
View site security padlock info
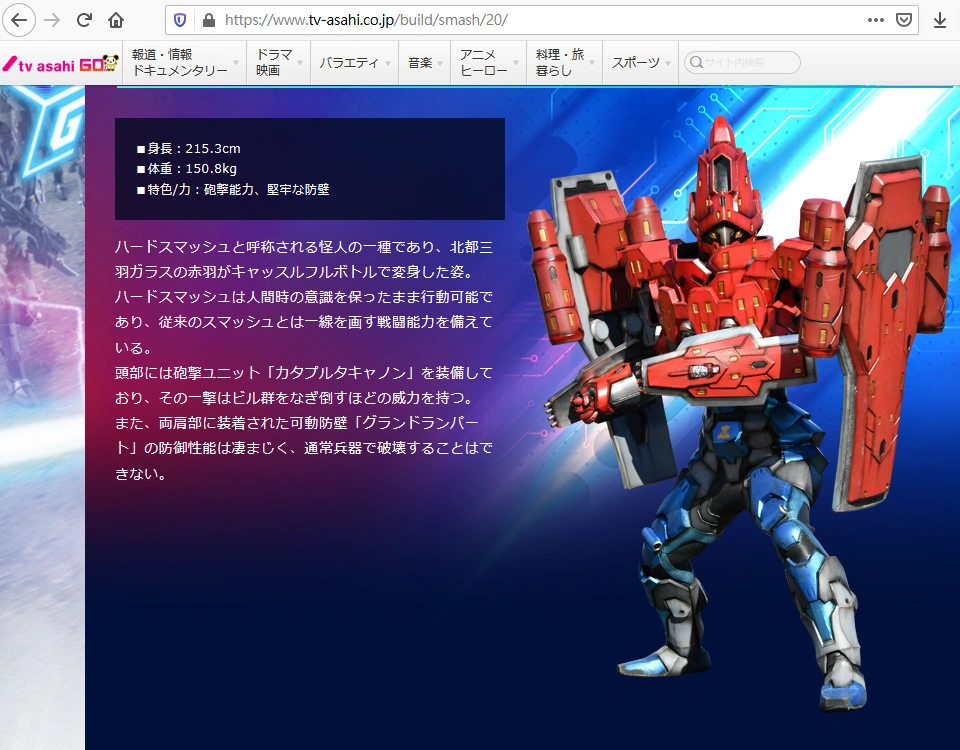click(209, 20)
